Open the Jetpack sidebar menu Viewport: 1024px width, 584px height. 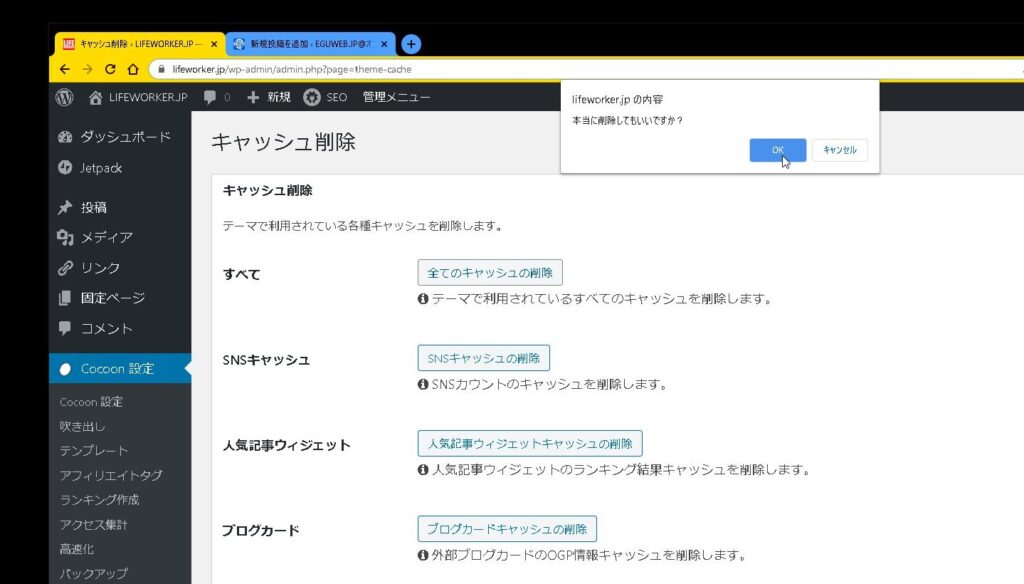(101, 168)
